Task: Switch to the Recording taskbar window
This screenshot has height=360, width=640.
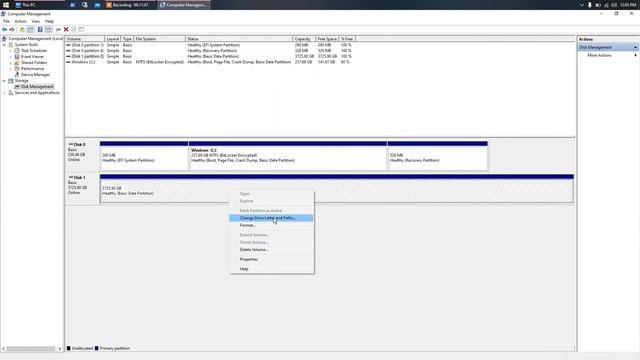Action: pyautogui.click(x=130, y=5)
